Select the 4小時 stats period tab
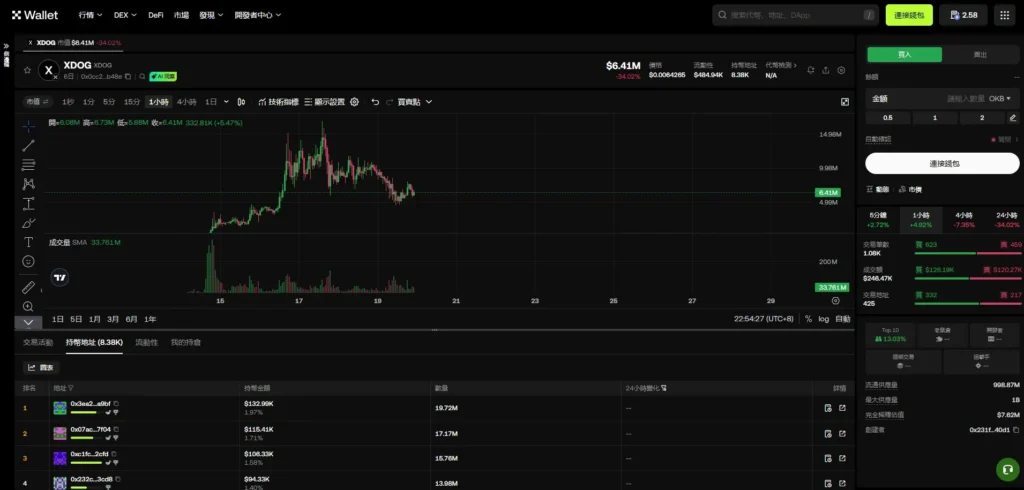1024x490 pixels. pyautogui.click(x=964, y=220)
